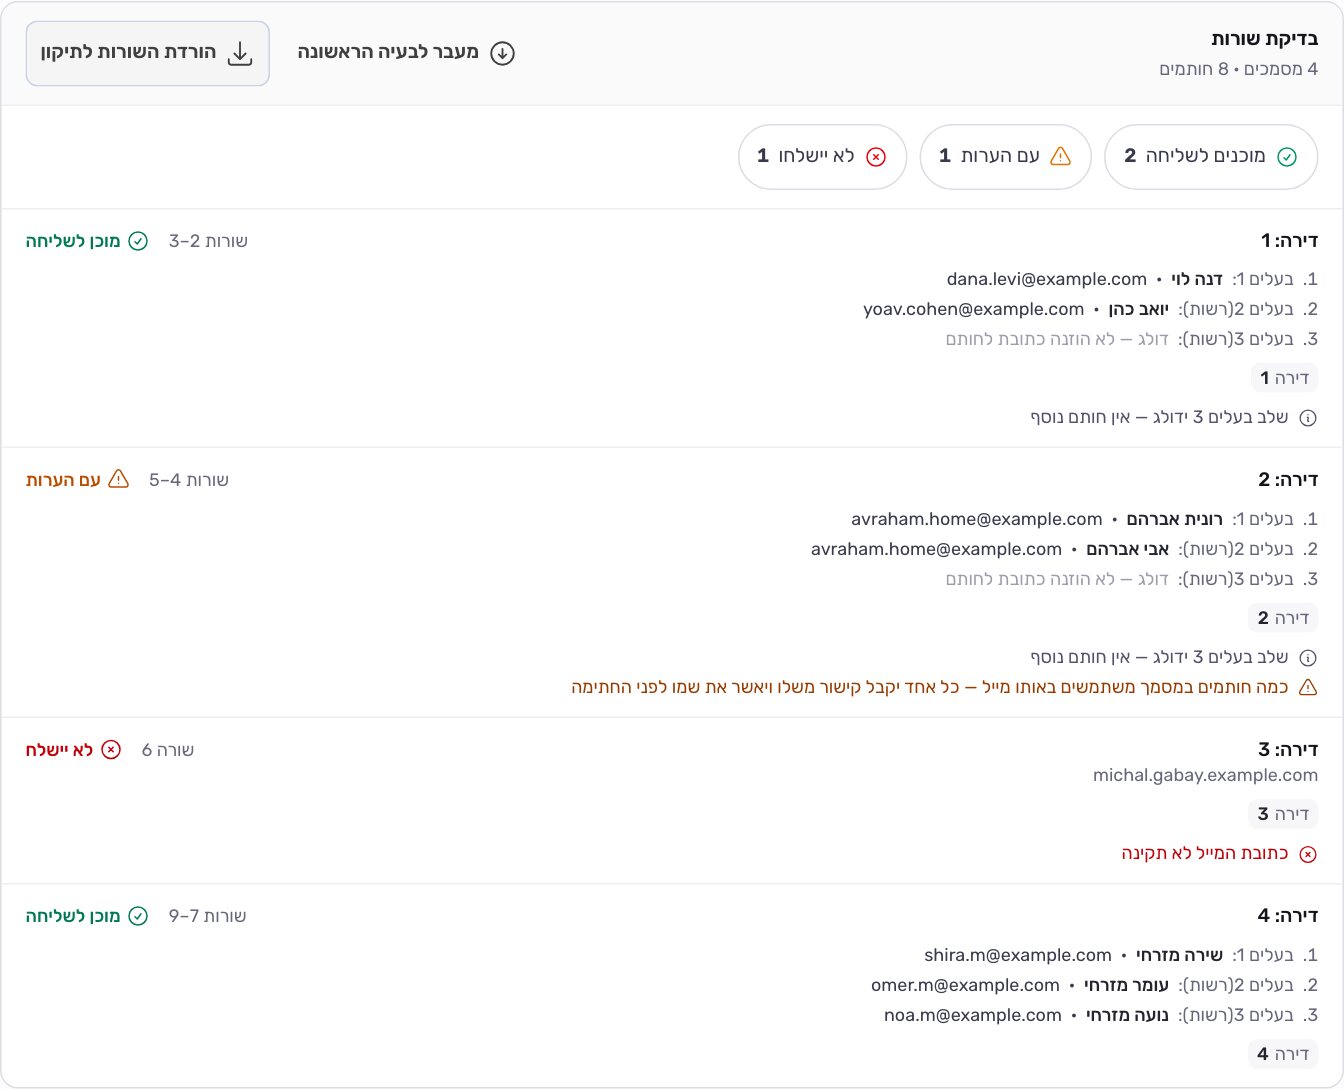Screen dimensions: 1344x1089
Task: Toggle the מוכנים לשליחה filter chip
Action: tap(1211, 156)
